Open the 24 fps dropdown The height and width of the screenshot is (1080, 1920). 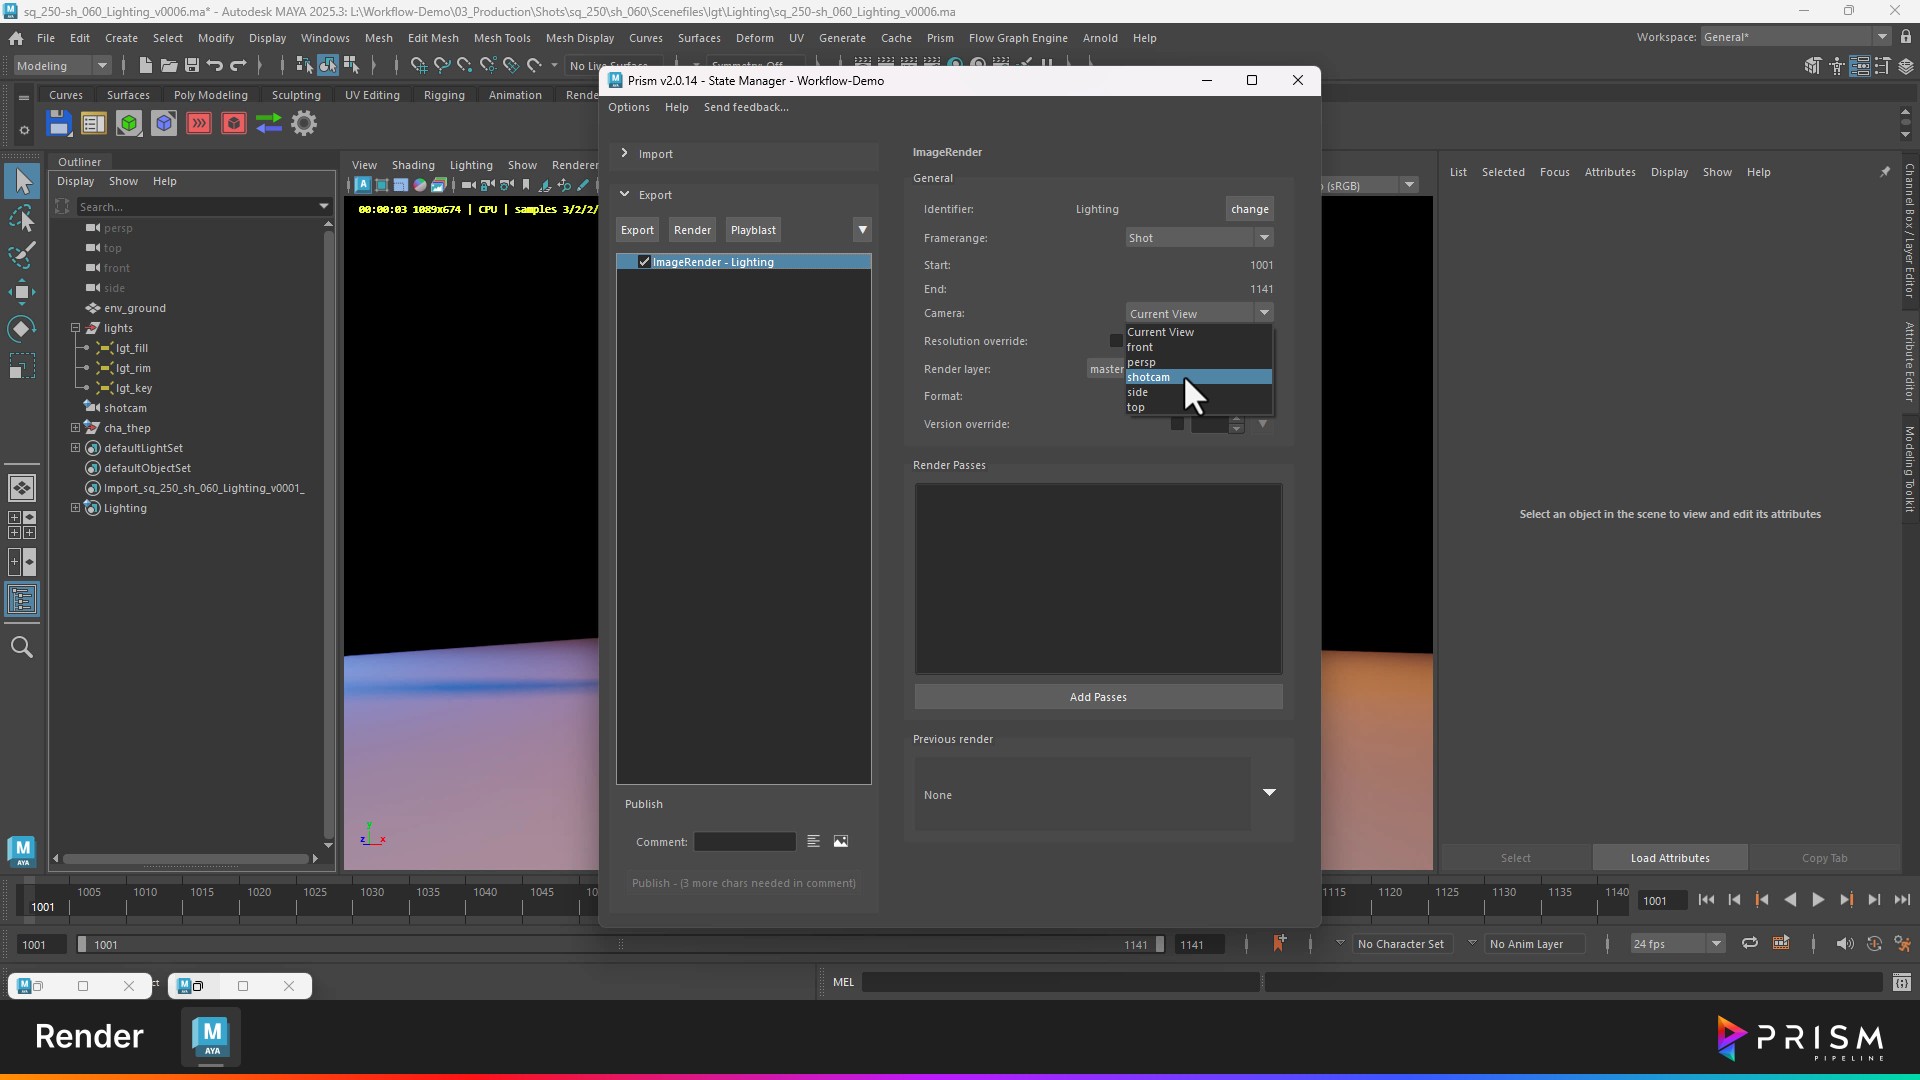[x=1677, y=944]
